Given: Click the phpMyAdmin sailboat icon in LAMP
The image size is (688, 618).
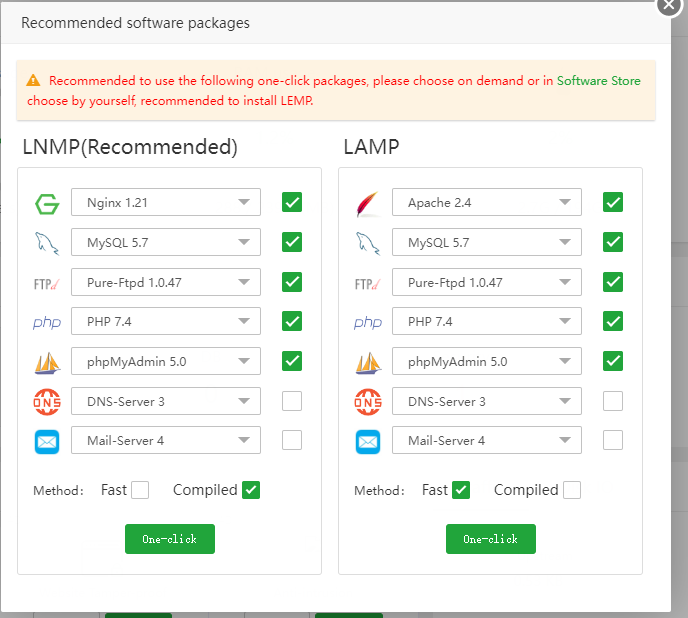Looking at the screenshot, I should (x=368, y=361).
